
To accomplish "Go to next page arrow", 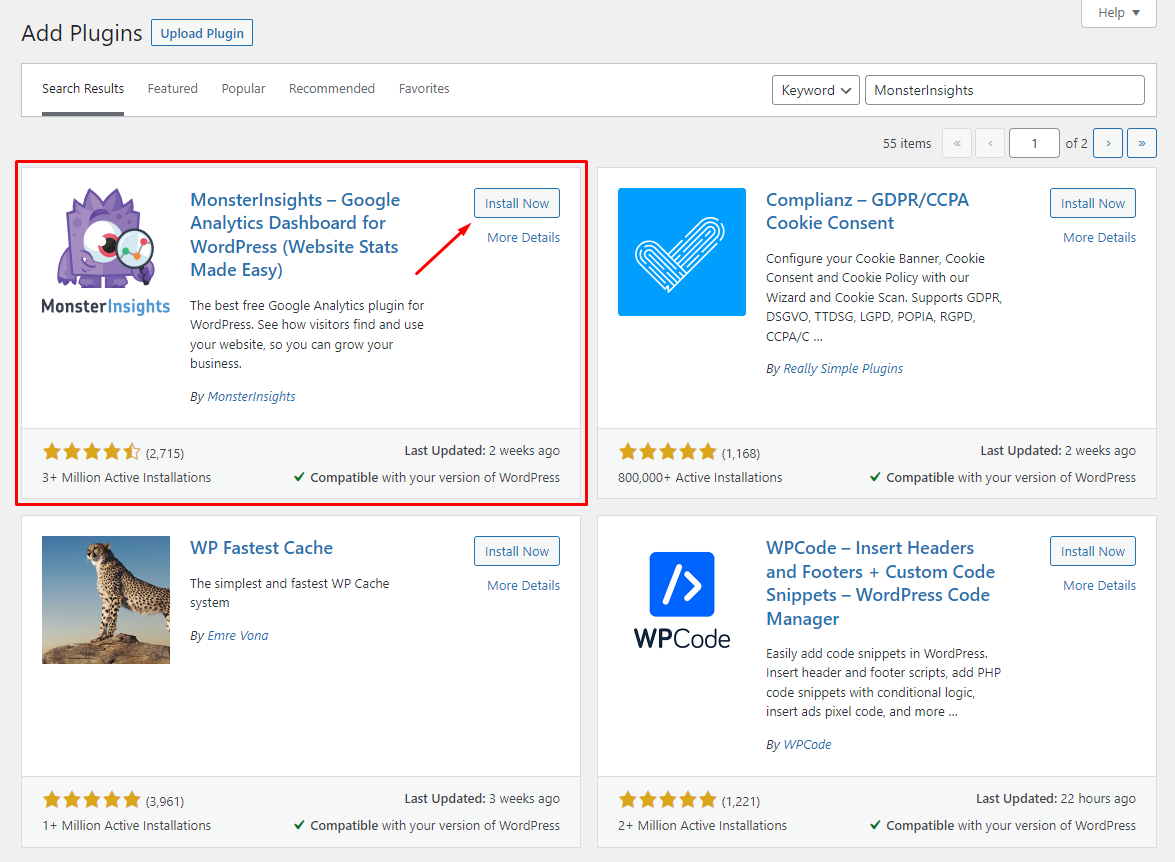I will (x=1108, y=143).
